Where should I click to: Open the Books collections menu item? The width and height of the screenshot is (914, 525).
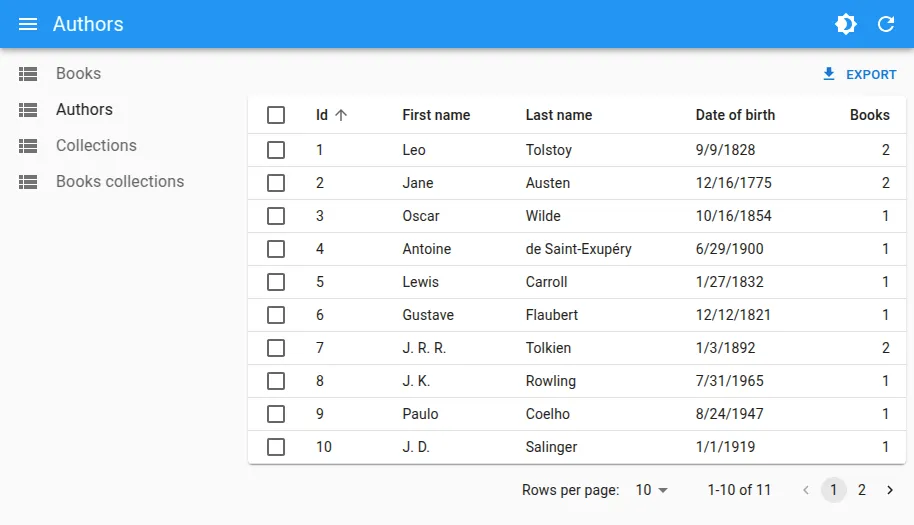tap(120, 182)
